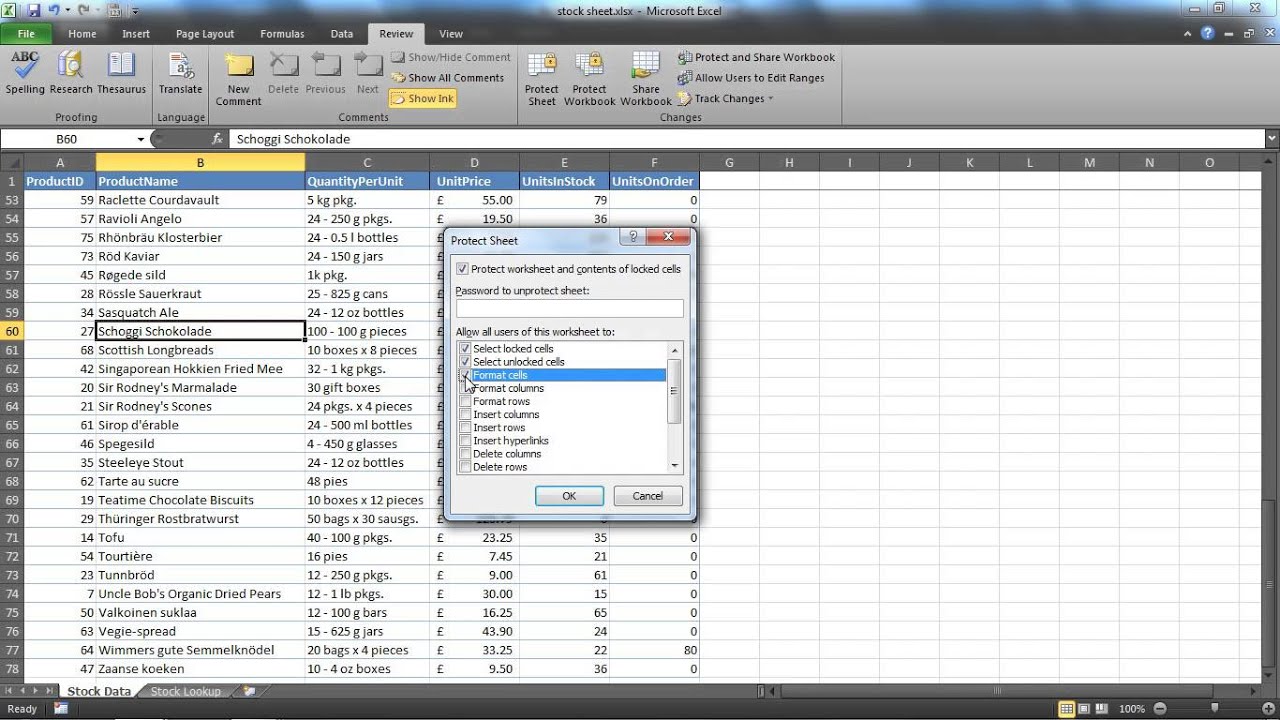Image resolution: width=1280 pixels, height=720 pixels.
Task: Enable the Insert rows checkbox
Action: tap(465, 427)
